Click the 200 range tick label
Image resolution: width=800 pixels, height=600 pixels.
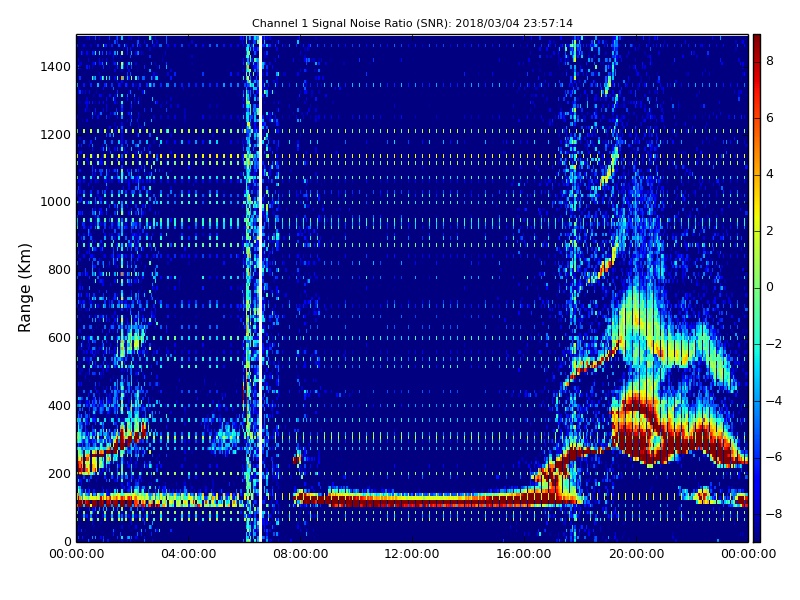pos(59,473)
